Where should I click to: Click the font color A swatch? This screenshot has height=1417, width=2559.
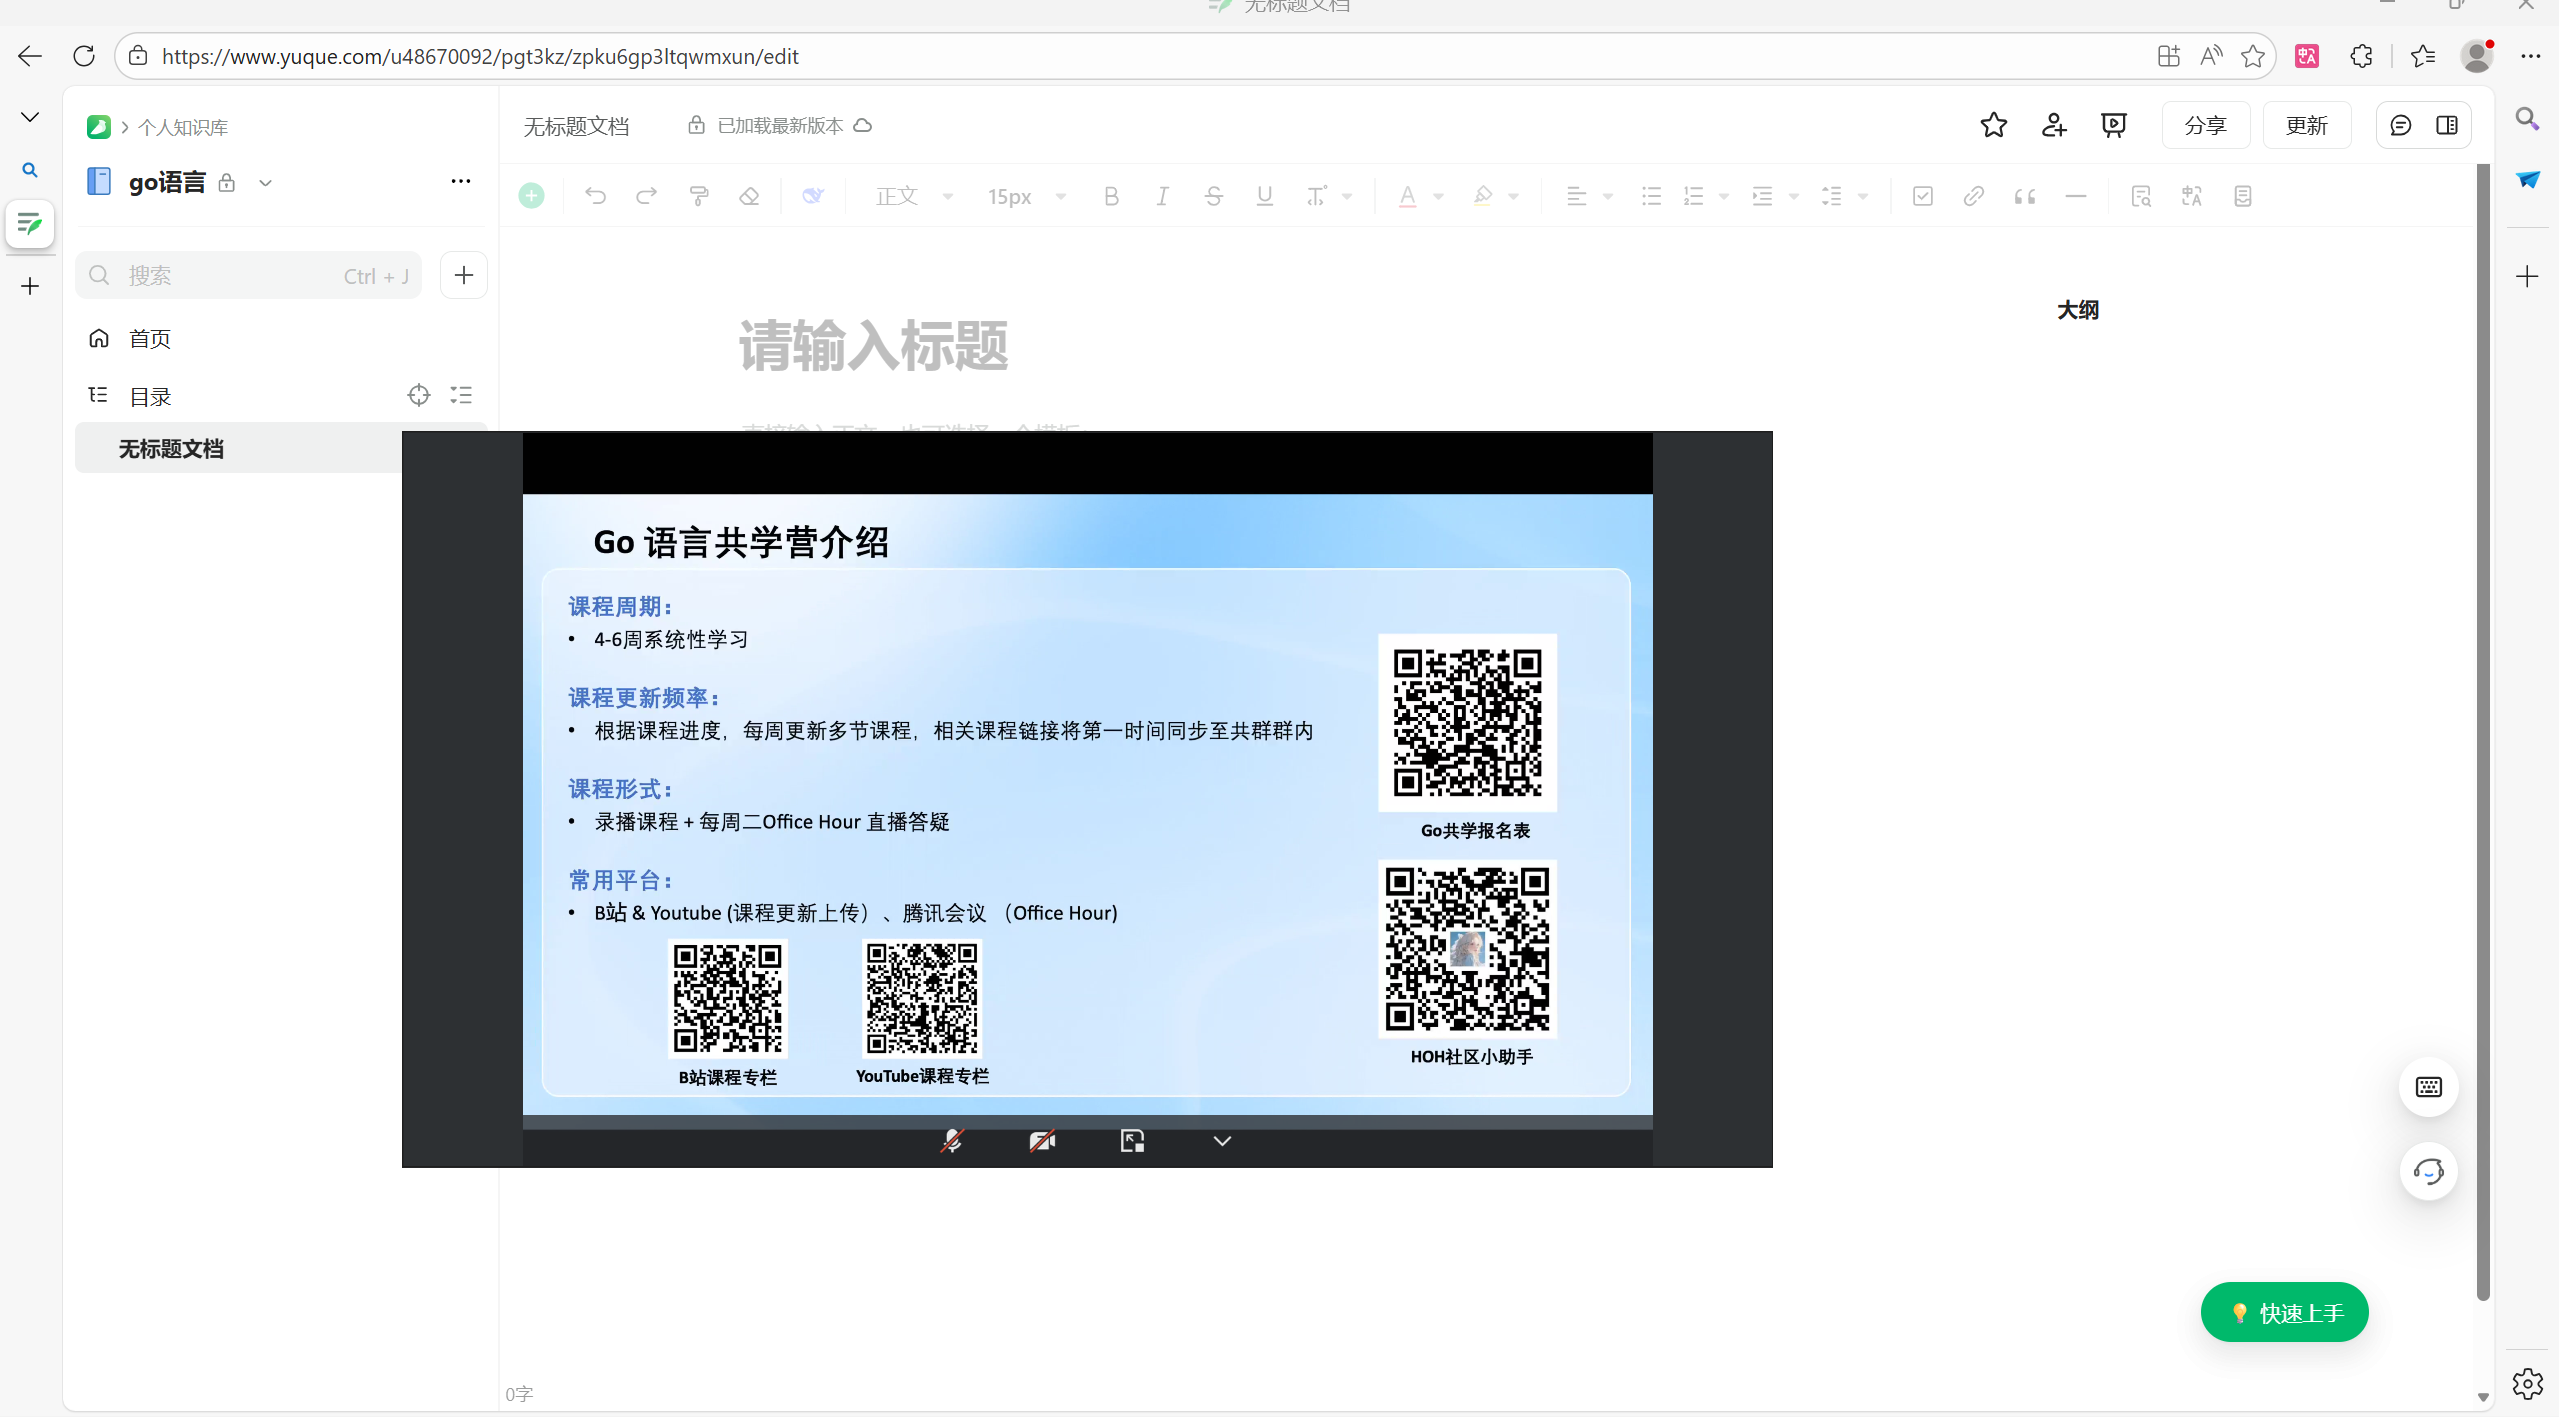pyautogui.click(x=1407, y=196)
